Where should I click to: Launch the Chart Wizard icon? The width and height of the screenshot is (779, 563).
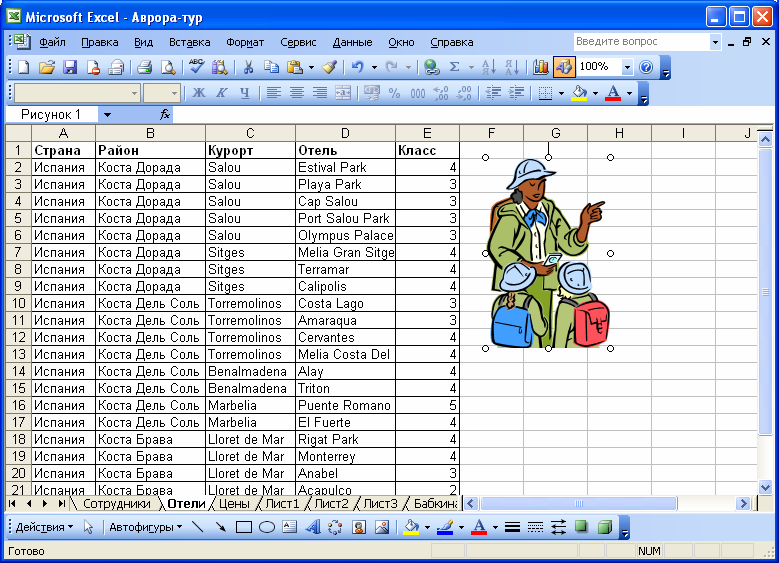tap(541, 67)
